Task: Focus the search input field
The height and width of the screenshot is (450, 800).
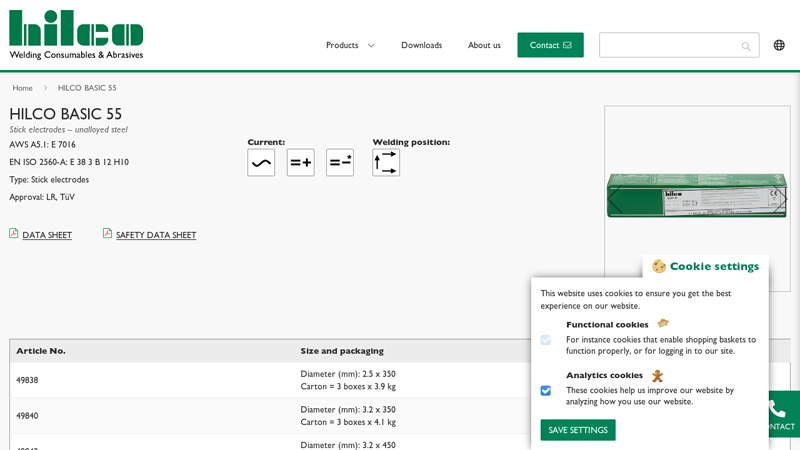Action: tap(668, 45)
